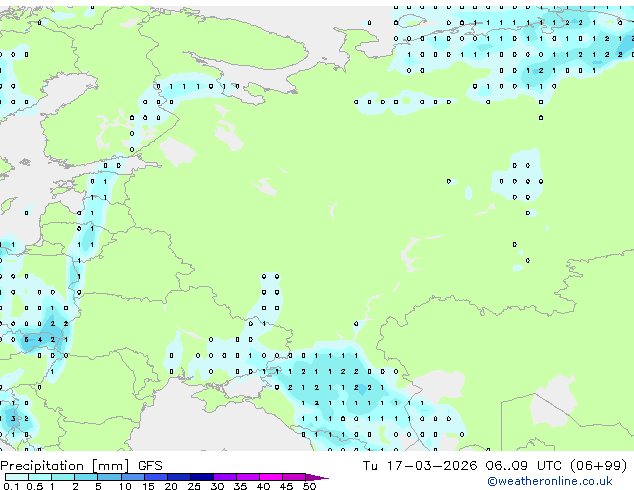The image size is (634, 490).
Task: Select the 30–35 mm purple legend swatch
Action: [x=224, y=477]
